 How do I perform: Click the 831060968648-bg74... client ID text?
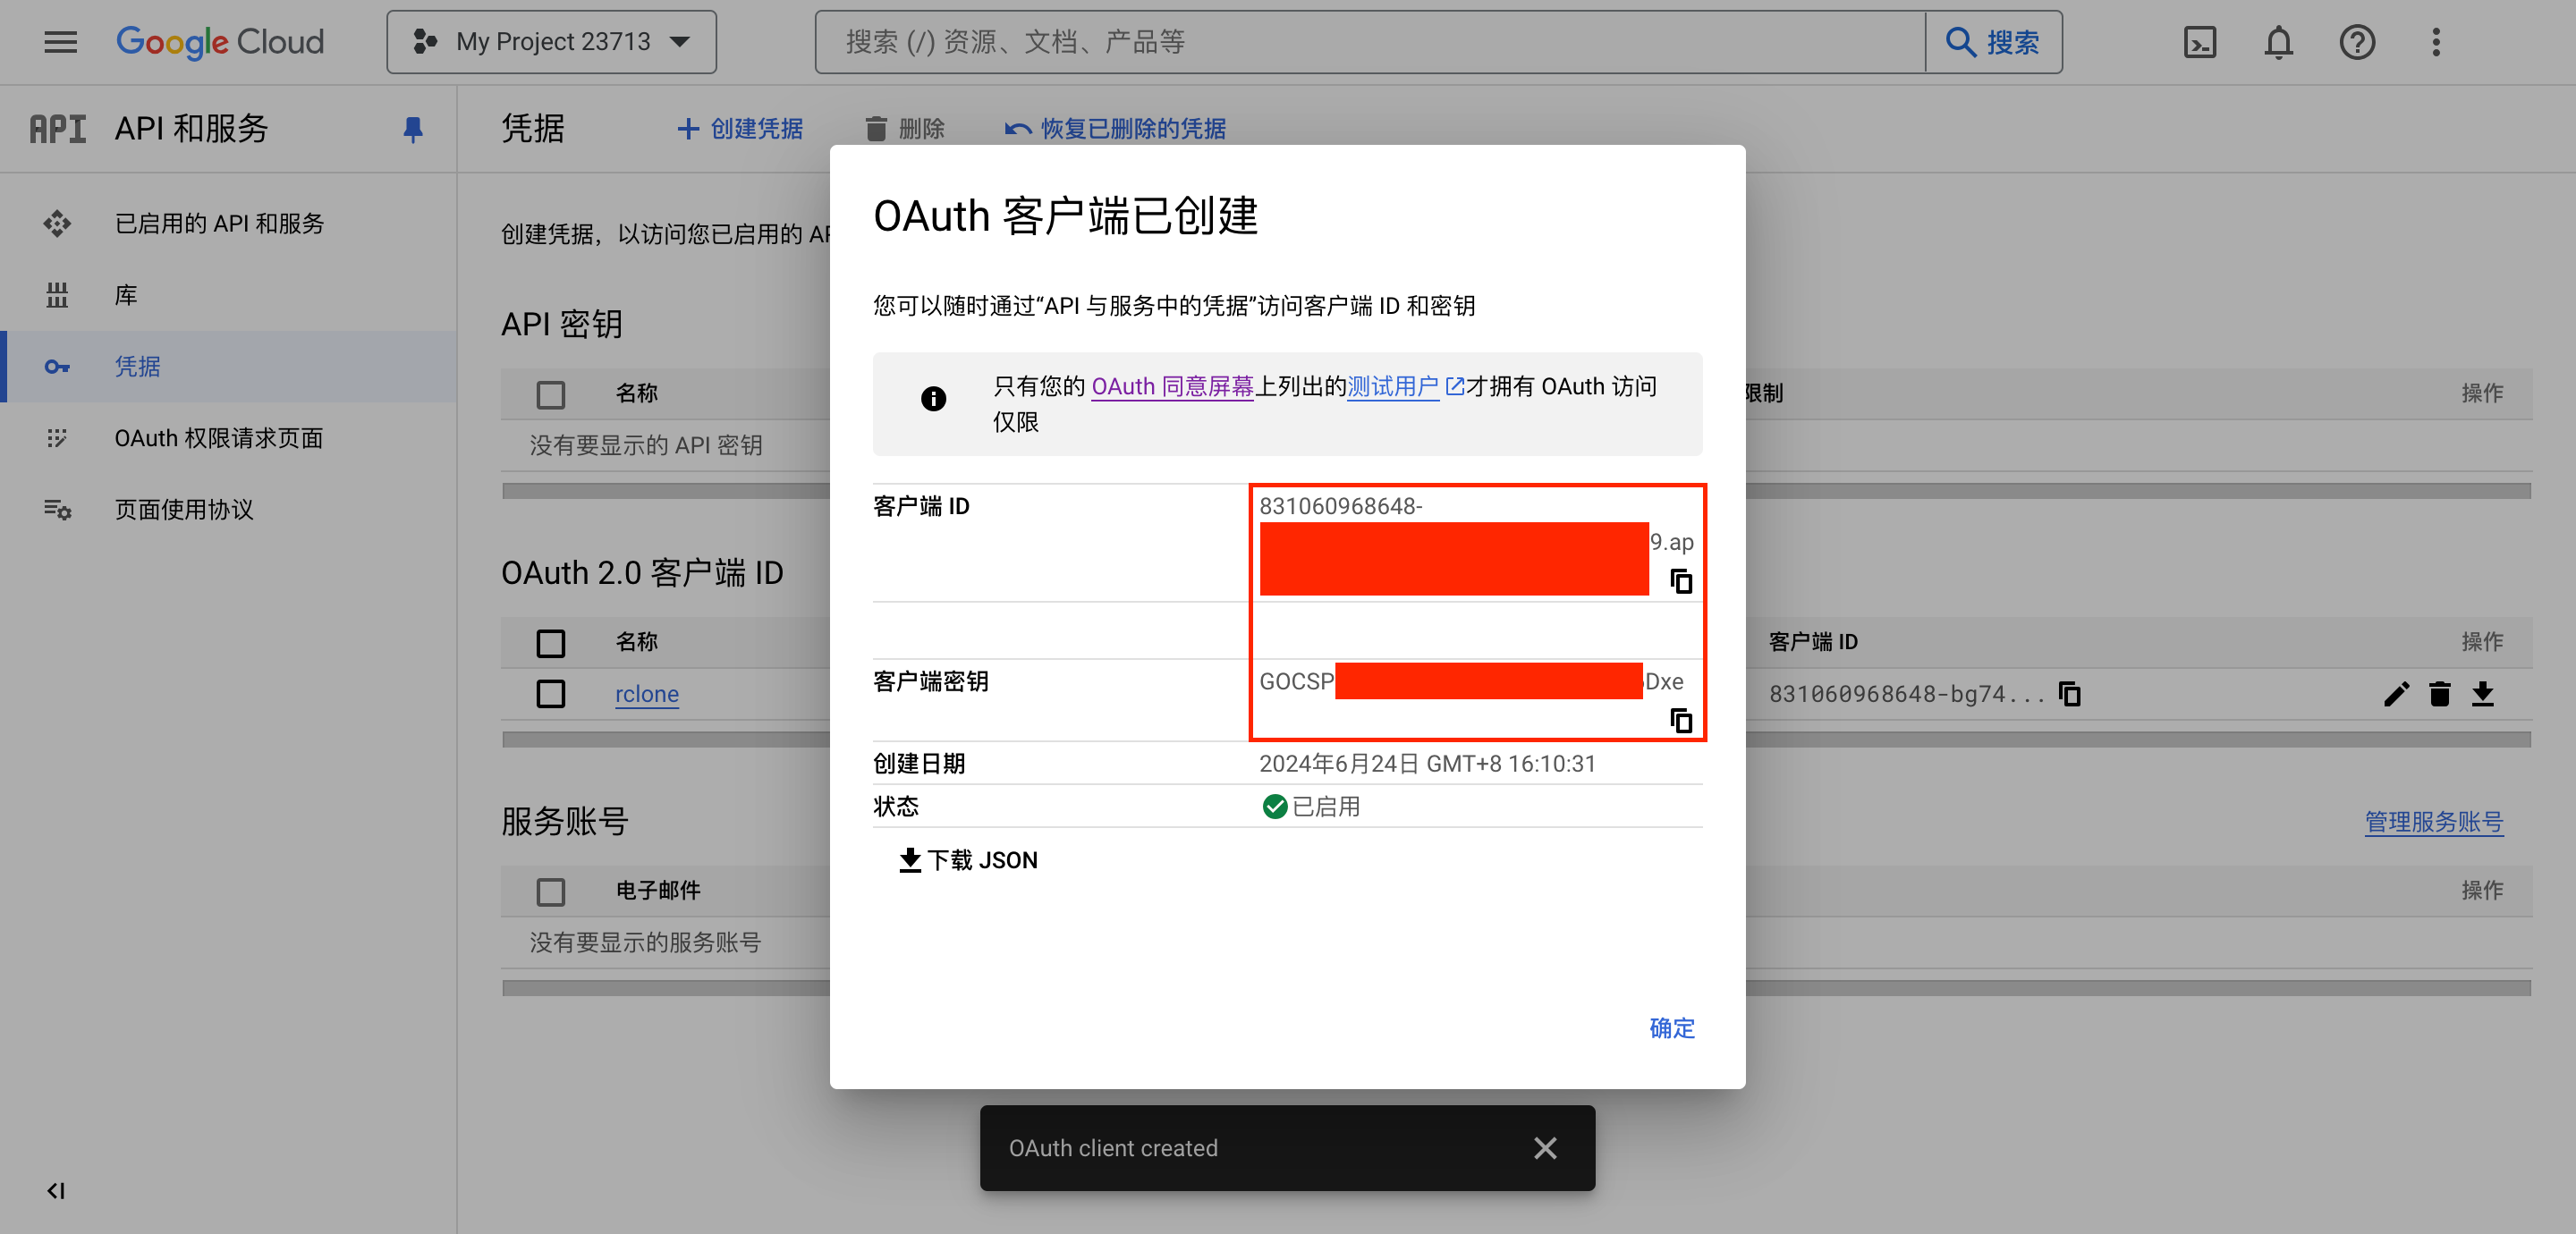[1906, 694]
